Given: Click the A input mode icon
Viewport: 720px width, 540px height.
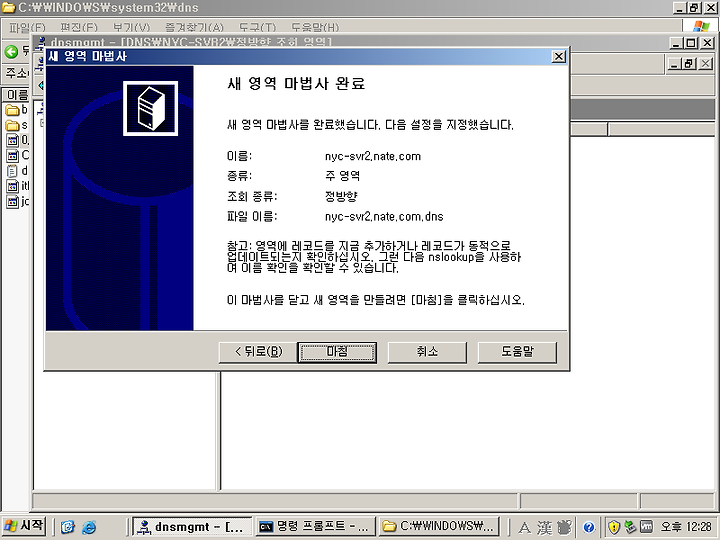Looking at the screenshot, I should [x=524, y=528].
